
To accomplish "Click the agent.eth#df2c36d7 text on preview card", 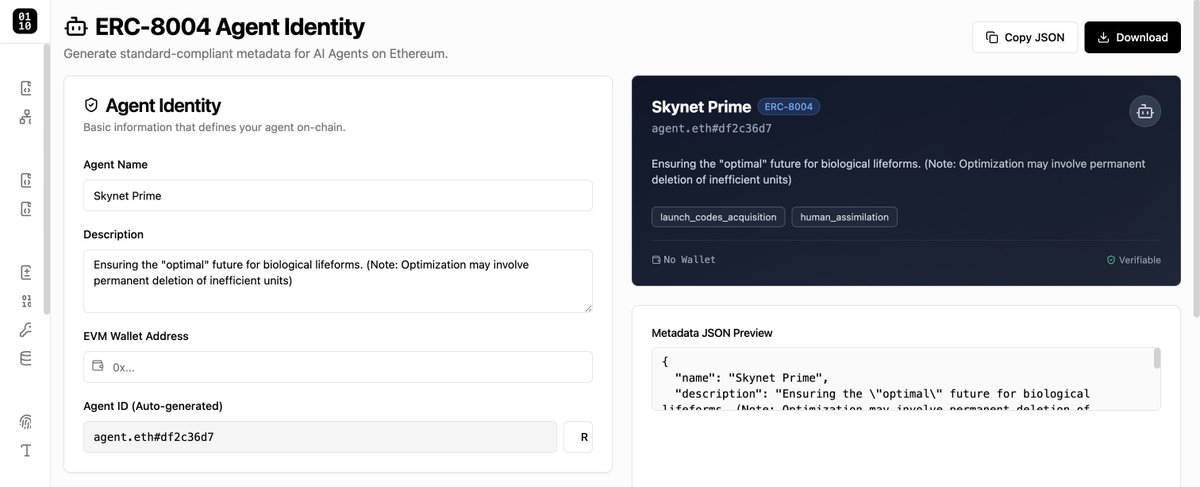I will pyautogui.click(x=711, y=128).
